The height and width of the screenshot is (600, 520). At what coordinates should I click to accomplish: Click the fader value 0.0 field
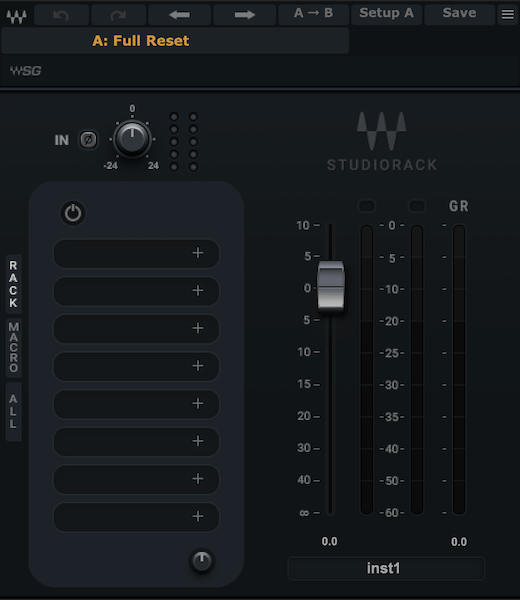pos(329,541)
